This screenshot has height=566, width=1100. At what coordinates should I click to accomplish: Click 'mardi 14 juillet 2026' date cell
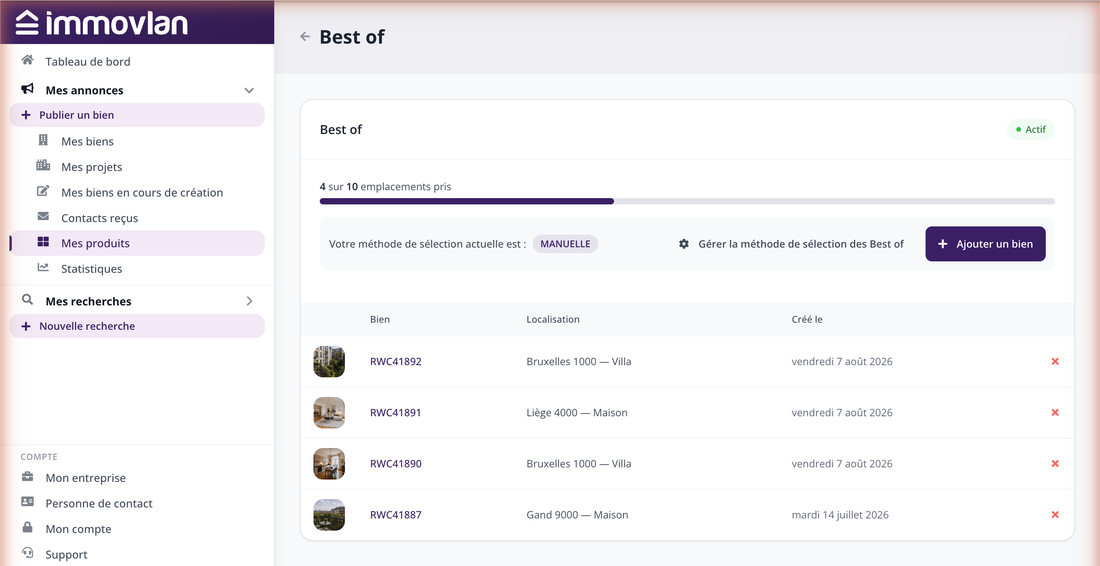click(840, 515)
